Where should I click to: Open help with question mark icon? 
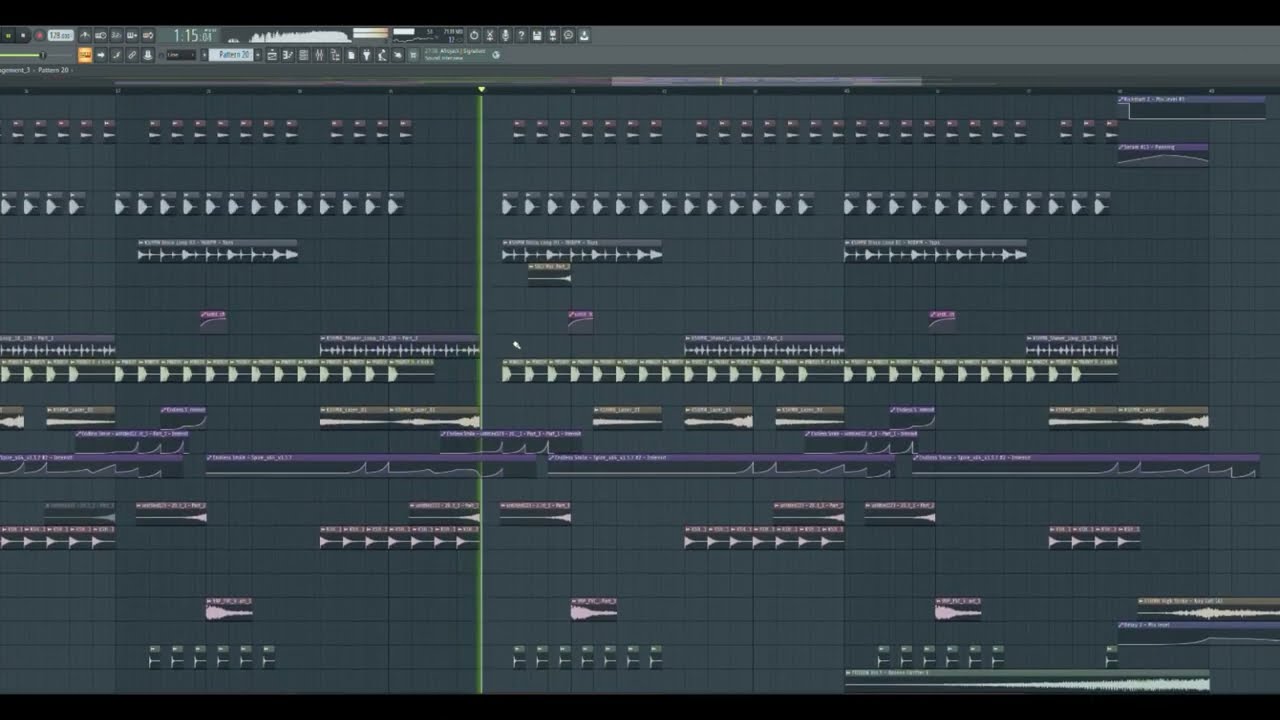521,35
